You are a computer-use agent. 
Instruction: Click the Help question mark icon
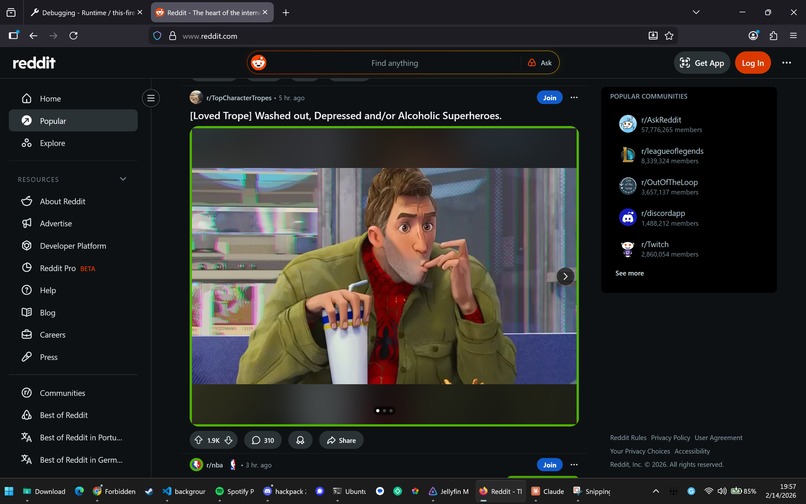[27, 290]
